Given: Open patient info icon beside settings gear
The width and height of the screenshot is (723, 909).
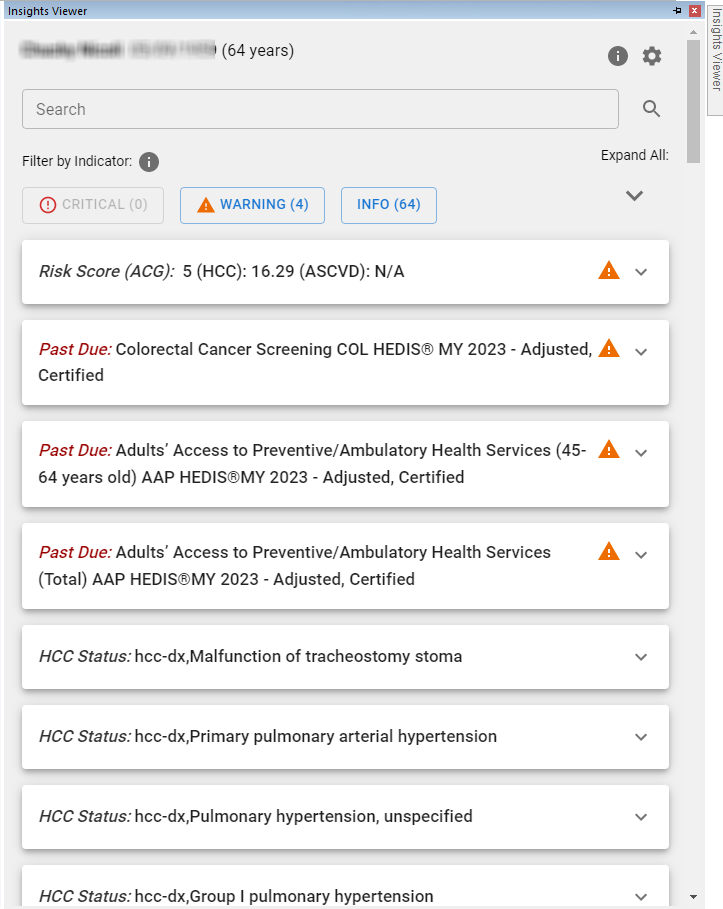Looking at the screenshot, I should pyautogui.click(x=617, y=56).
